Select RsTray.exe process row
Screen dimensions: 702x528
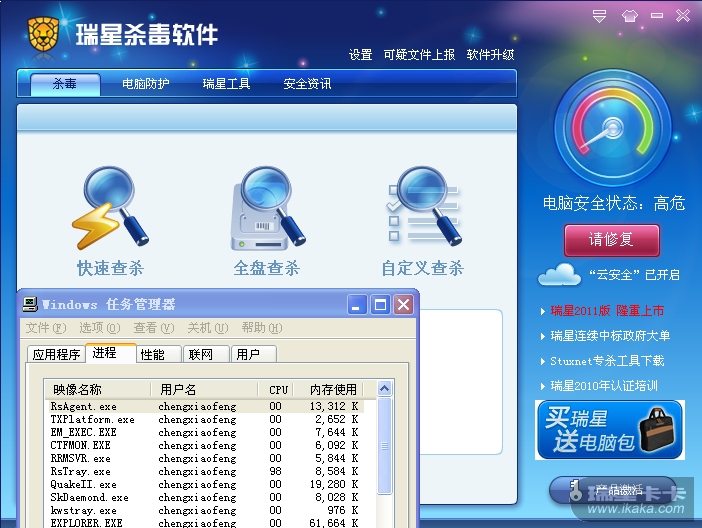coord(206,471)
